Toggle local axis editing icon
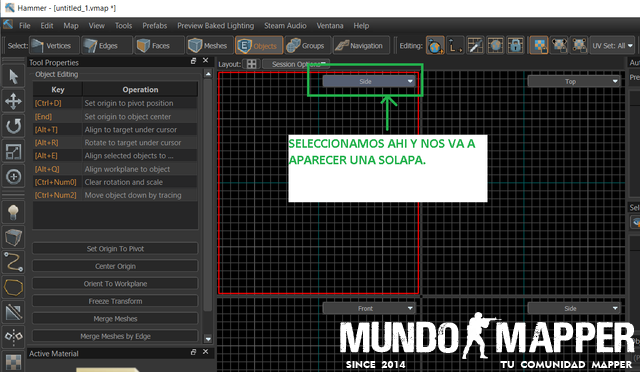The width and height of the screenshot is (640, 372). coord(455,45)
